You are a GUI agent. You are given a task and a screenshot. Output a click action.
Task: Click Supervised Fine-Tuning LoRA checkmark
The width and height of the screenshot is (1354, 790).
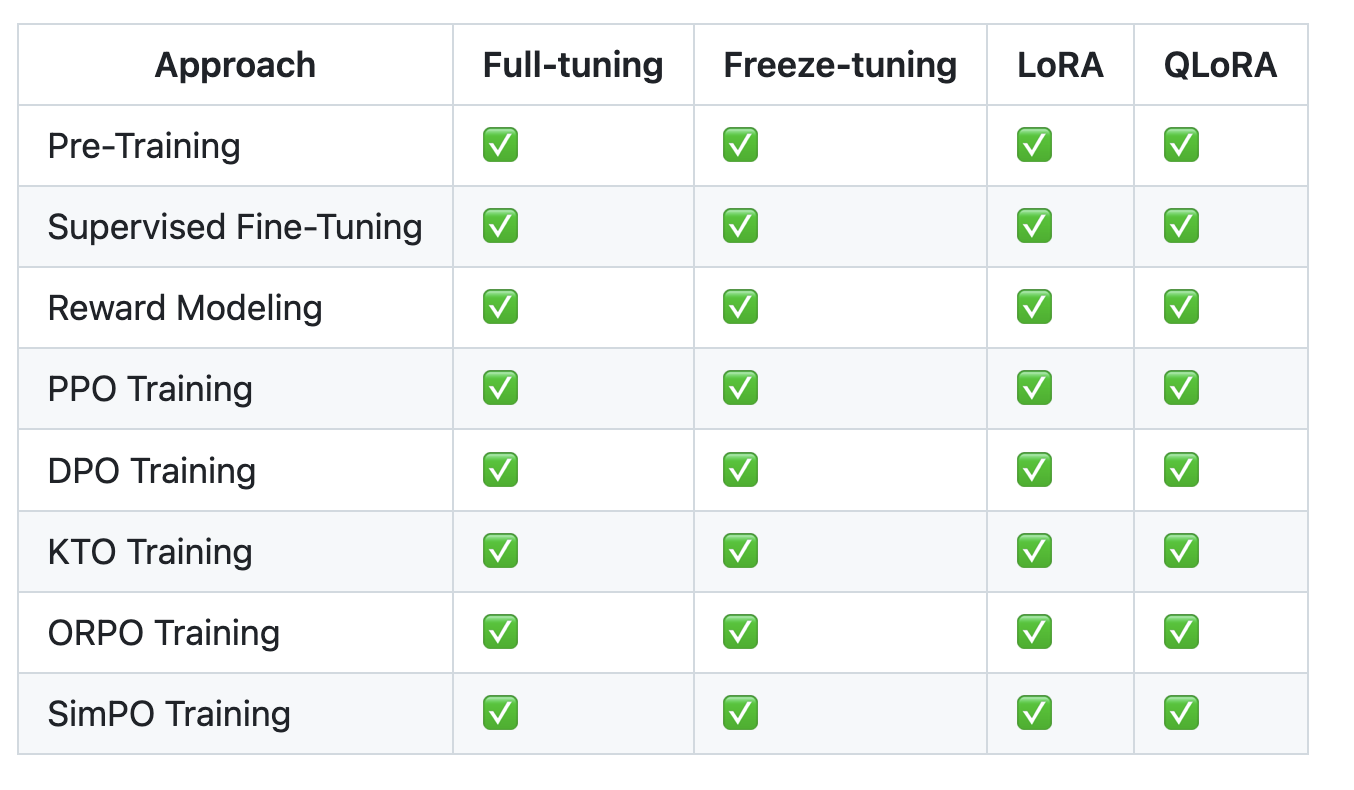click(x=1034, y=227)
